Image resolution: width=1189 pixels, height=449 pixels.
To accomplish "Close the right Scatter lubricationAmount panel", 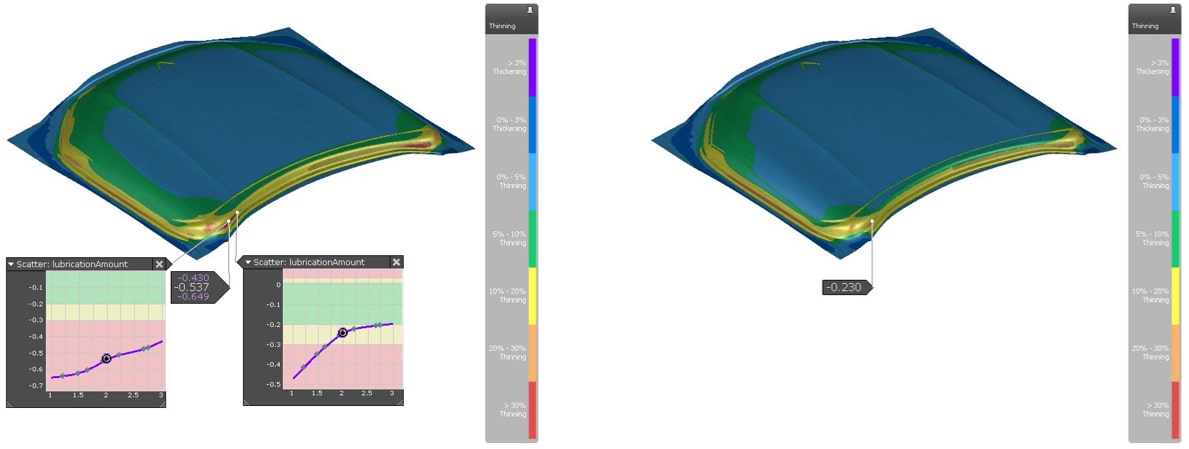I will pos(396,262).
